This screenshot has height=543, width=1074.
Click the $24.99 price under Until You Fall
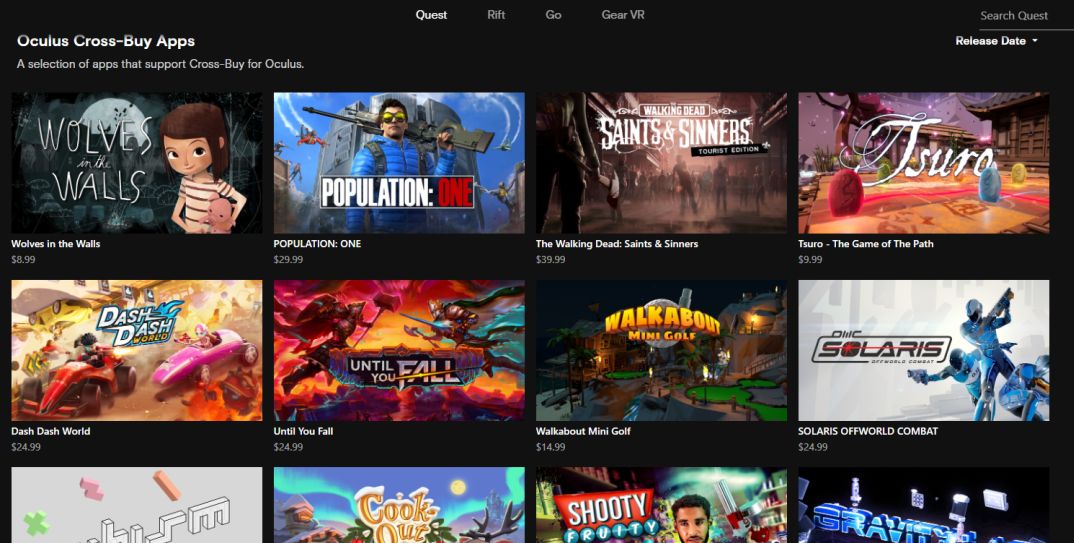(x=288, y=447)
